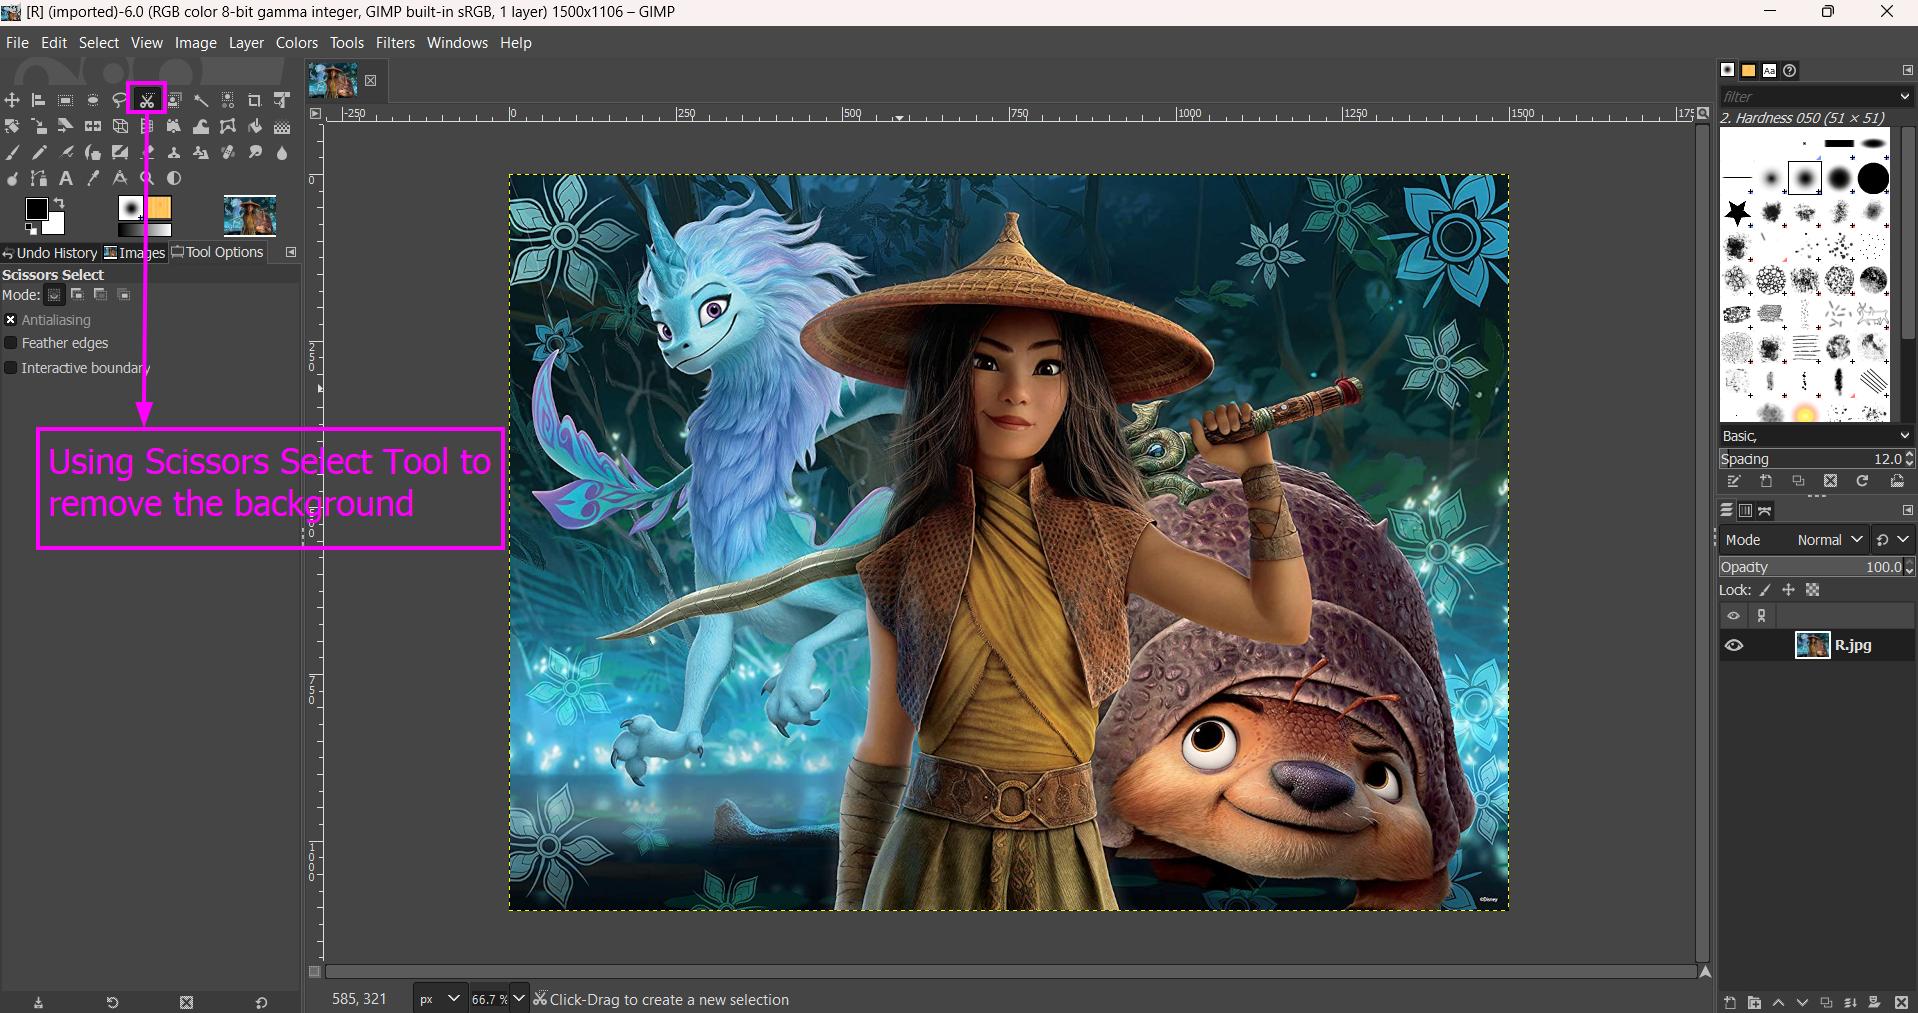Select the Text tool (letter A)
Viewport: 1918px width, 1013px height.
tap(65, 178)
